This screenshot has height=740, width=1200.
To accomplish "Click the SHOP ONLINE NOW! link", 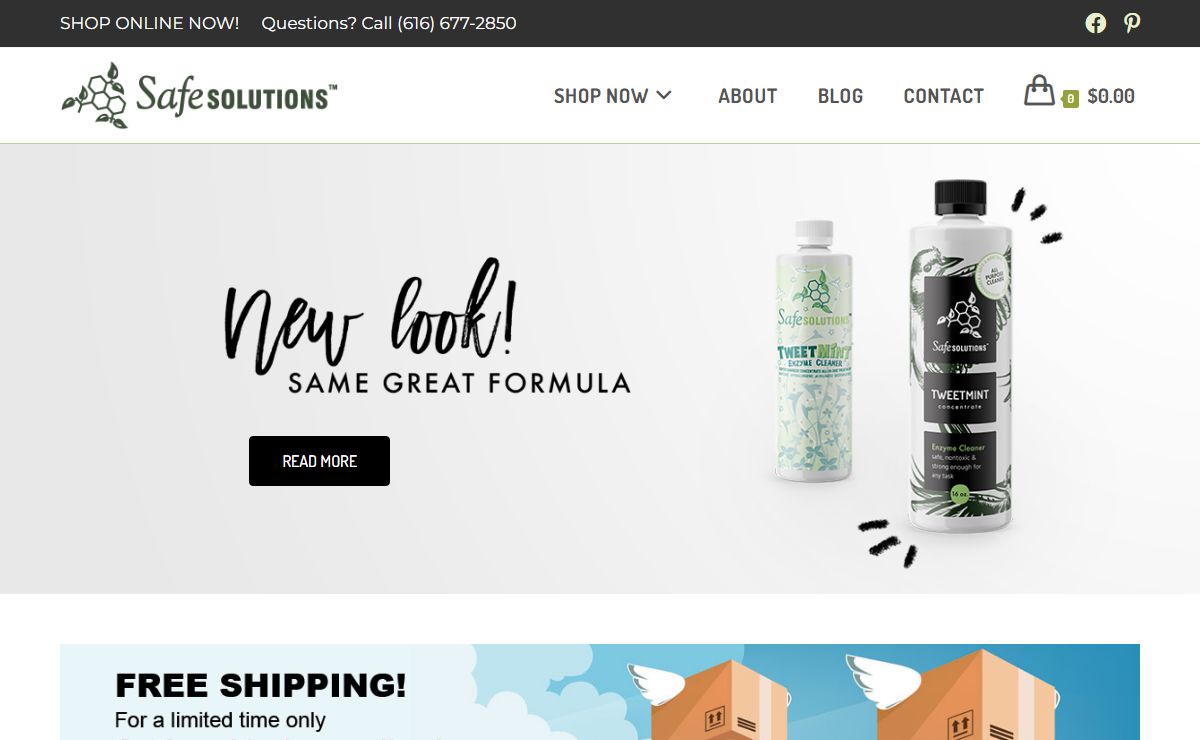I will tap(149, 23).
